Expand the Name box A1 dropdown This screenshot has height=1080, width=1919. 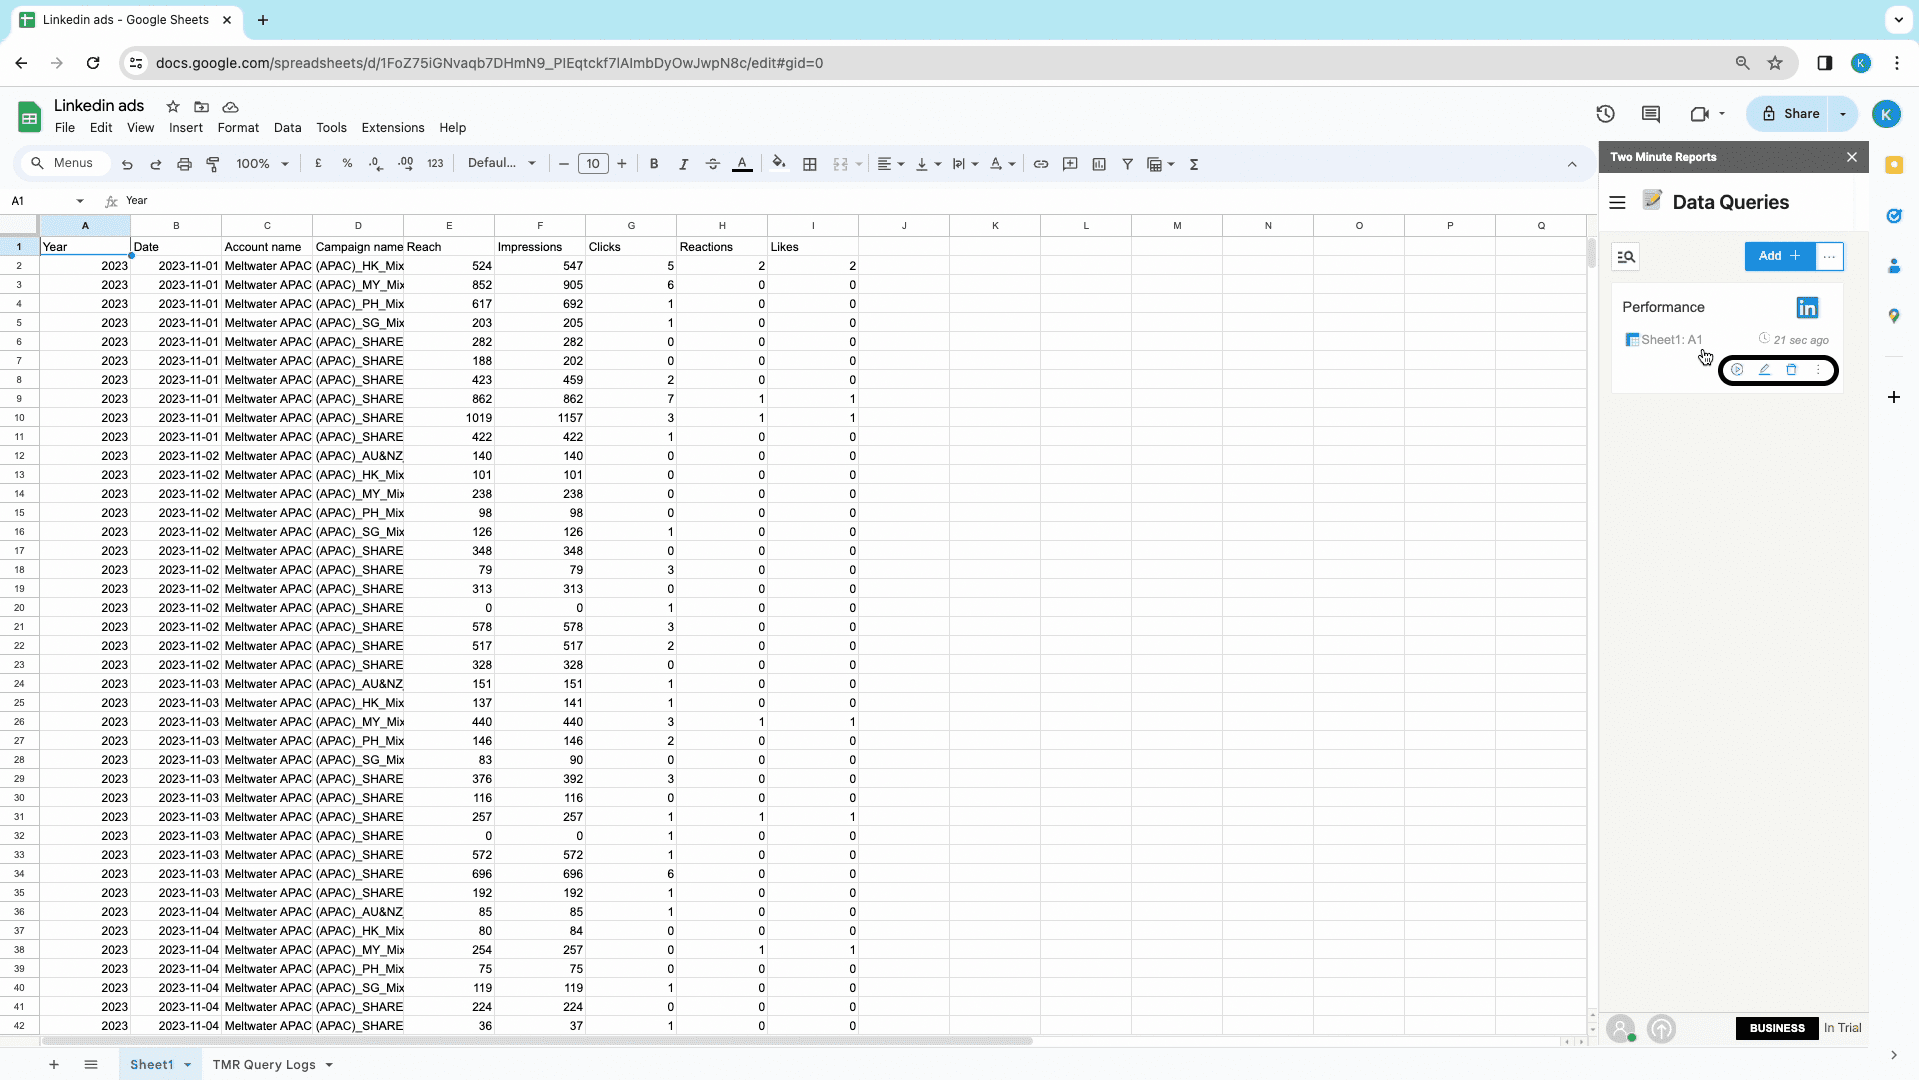pos(80,201)
